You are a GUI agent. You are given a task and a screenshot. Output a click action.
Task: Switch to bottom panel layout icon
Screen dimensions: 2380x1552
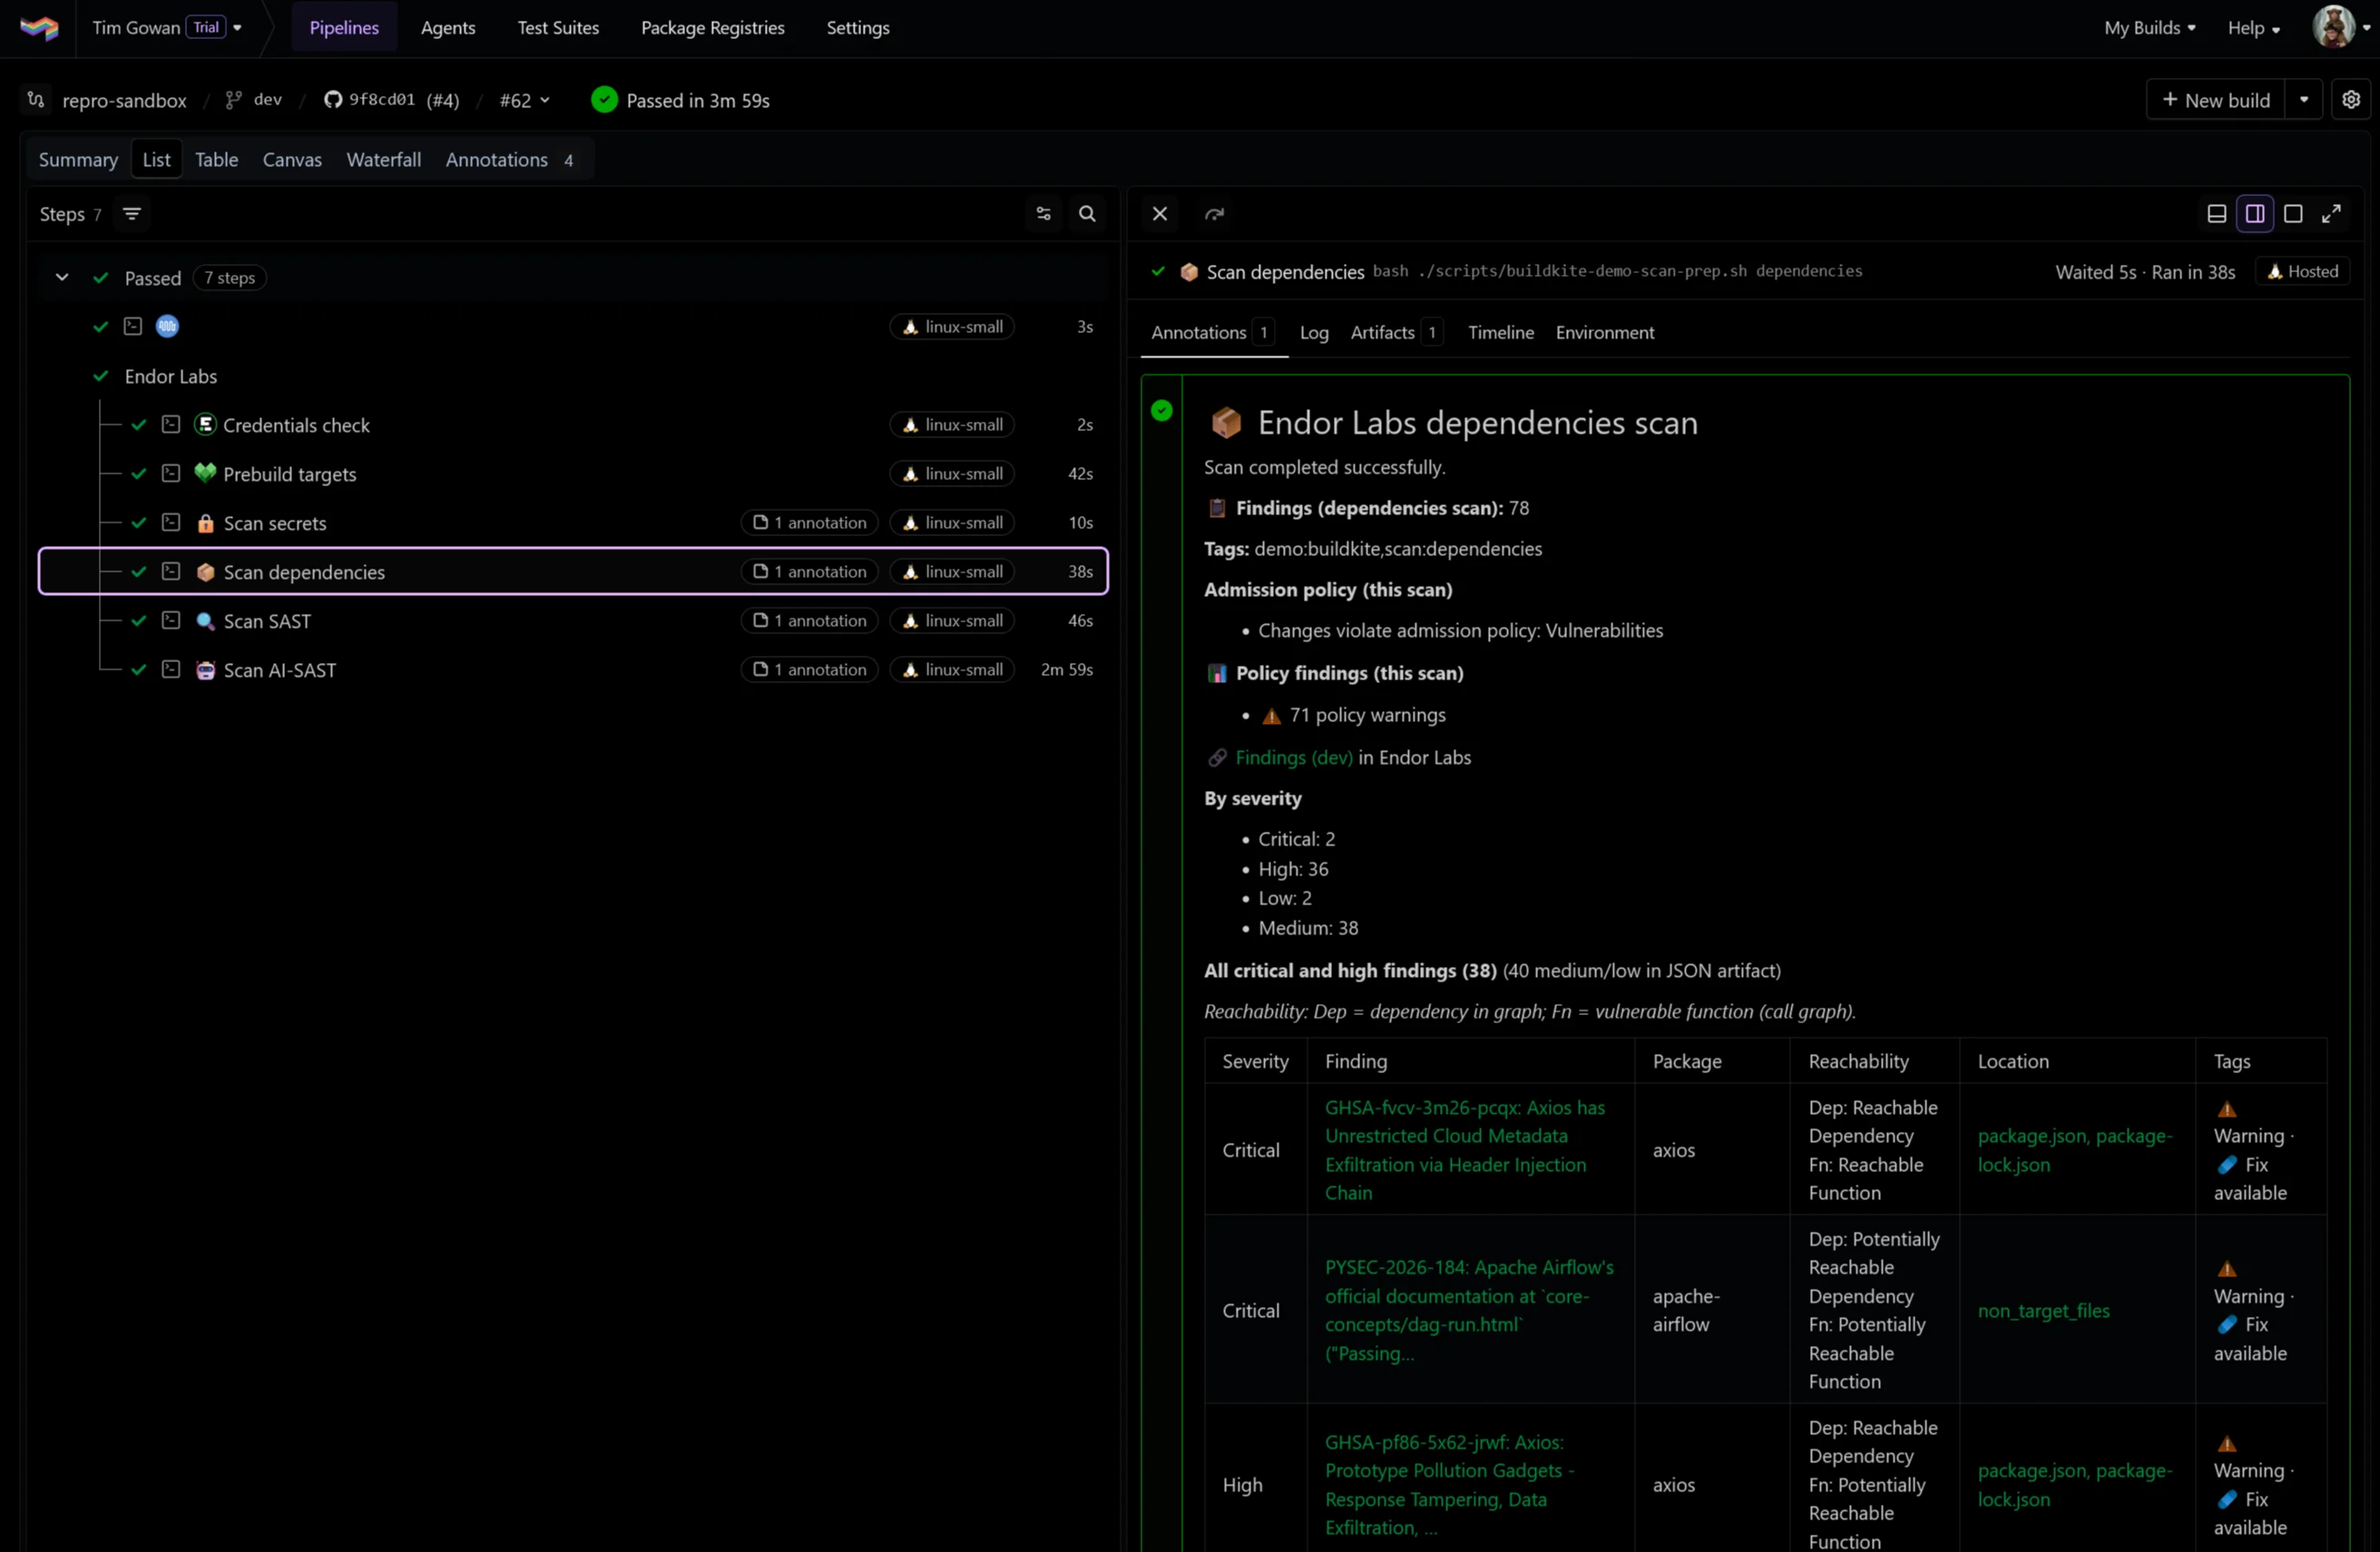click(x=2216, y=214)
